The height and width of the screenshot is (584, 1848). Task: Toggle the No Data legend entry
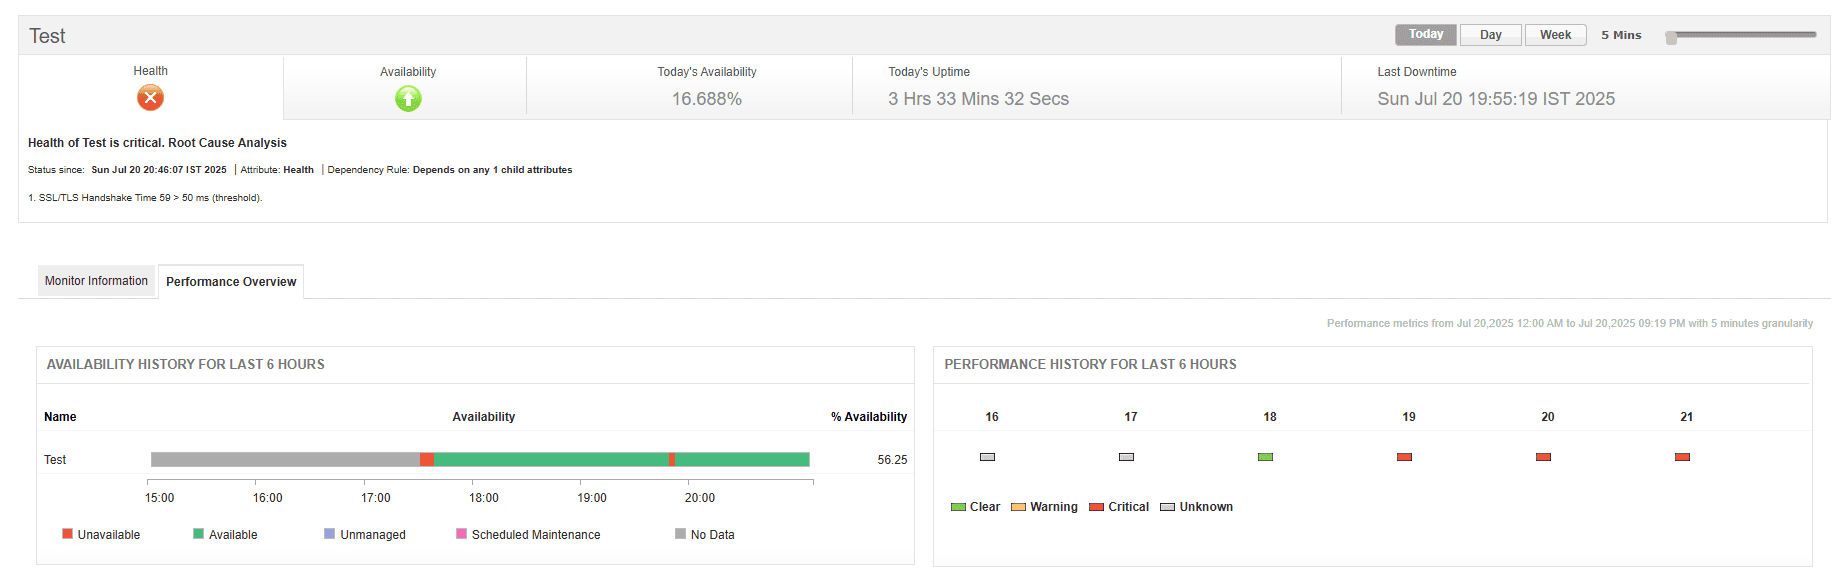[x=681, y=534]
